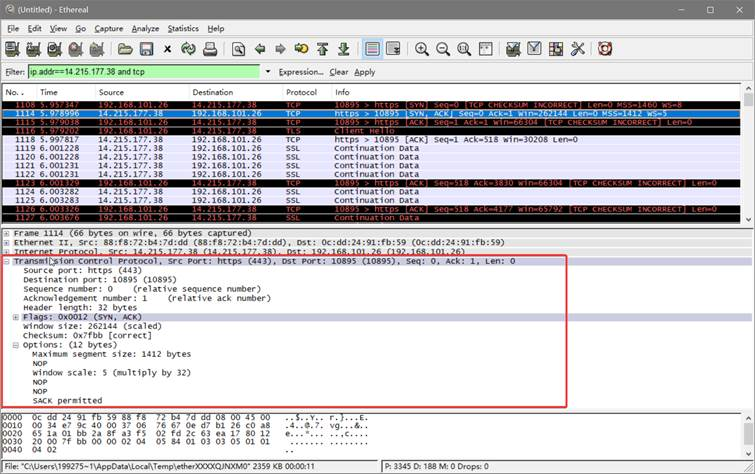Select packet 1124 Continuation Data row

tap(371, 192)
